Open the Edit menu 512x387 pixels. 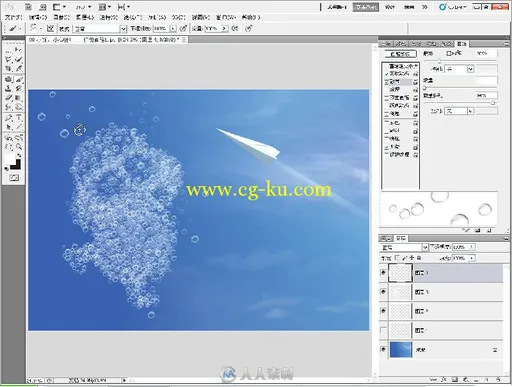point(38,17)
